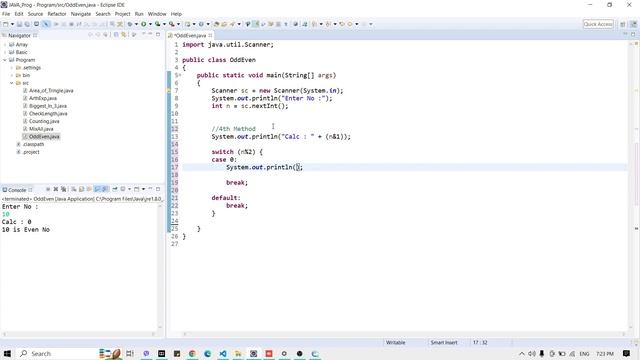Open Console view dropdown arrow
640x360 pixels.
tap(143, 189)
